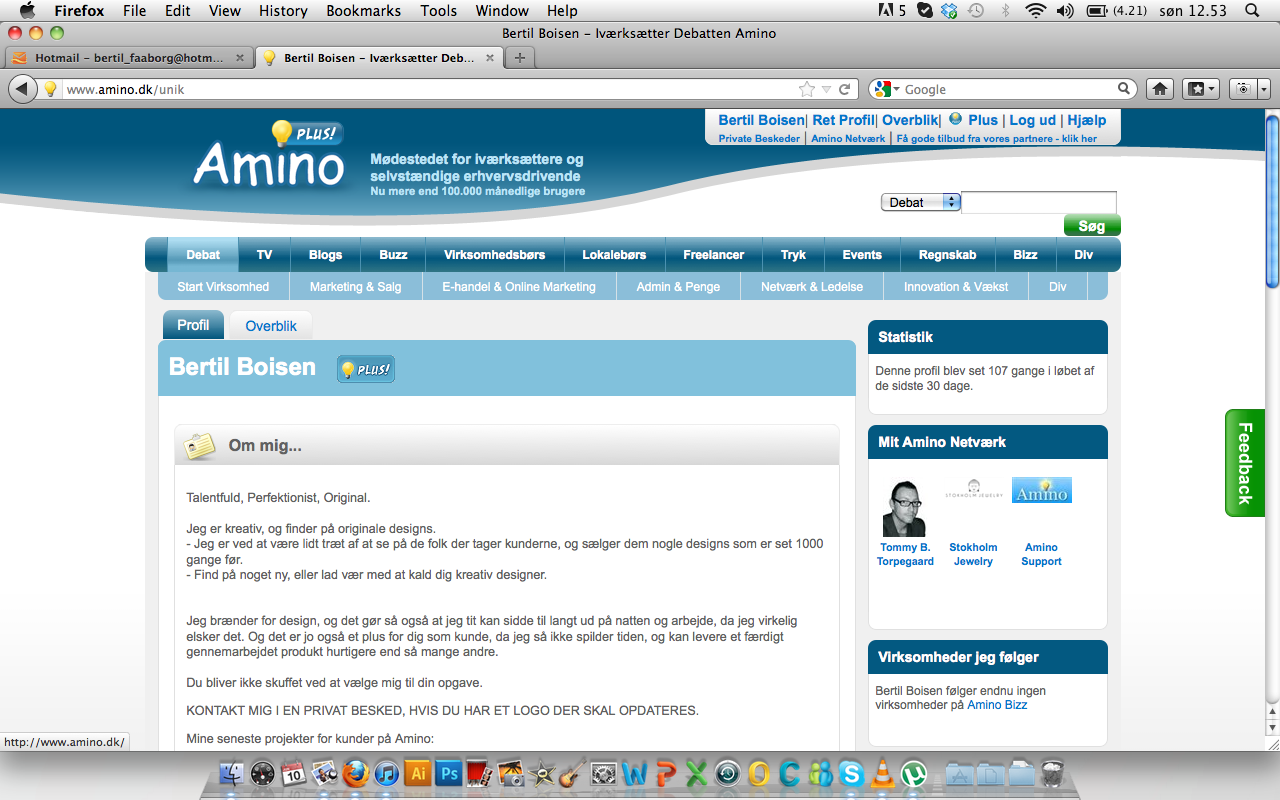The width and height of the screenshot is (1280, 800).
Task: Switch to the Hotmail tab
Action: pos(128,58)
